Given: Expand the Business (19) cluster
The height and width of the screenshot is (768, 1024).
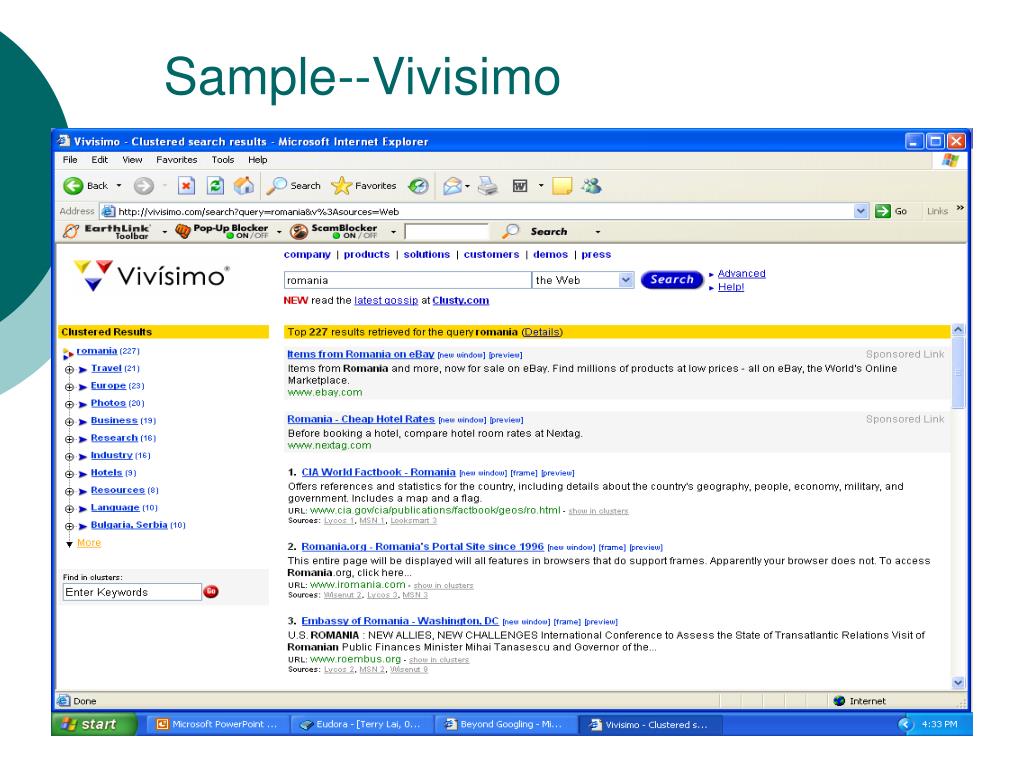Looking at the screenshot, I should click(69, 422).
